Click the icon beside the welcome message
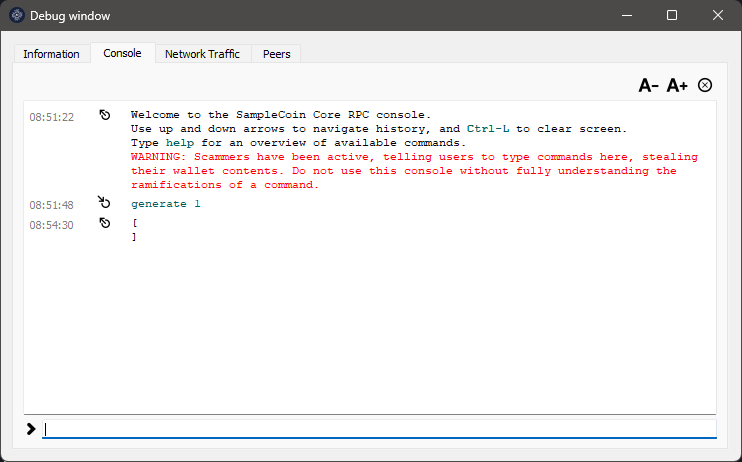Image resolution: width=742 pixels, height=462 pixels. click(105, 116)
